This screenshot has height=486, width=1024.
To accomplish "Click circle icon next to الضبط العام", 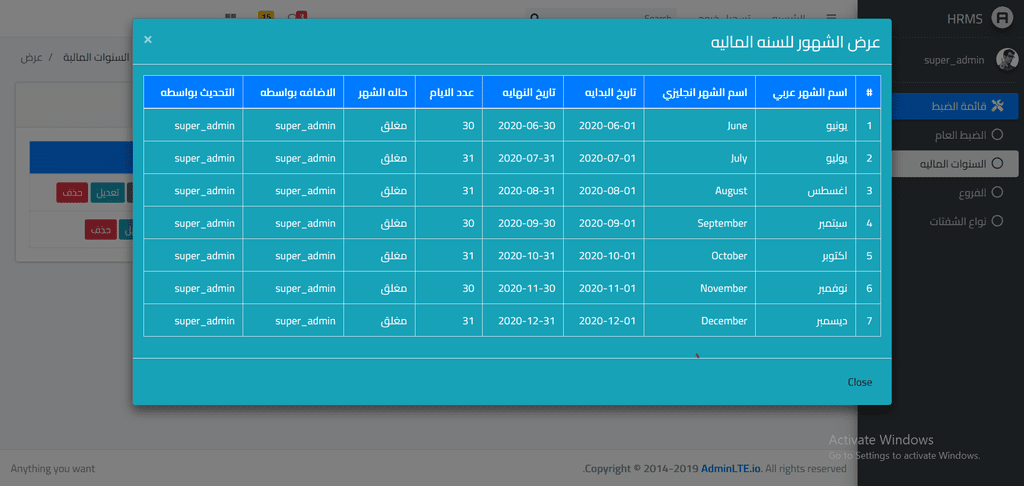I will (997, 135).
